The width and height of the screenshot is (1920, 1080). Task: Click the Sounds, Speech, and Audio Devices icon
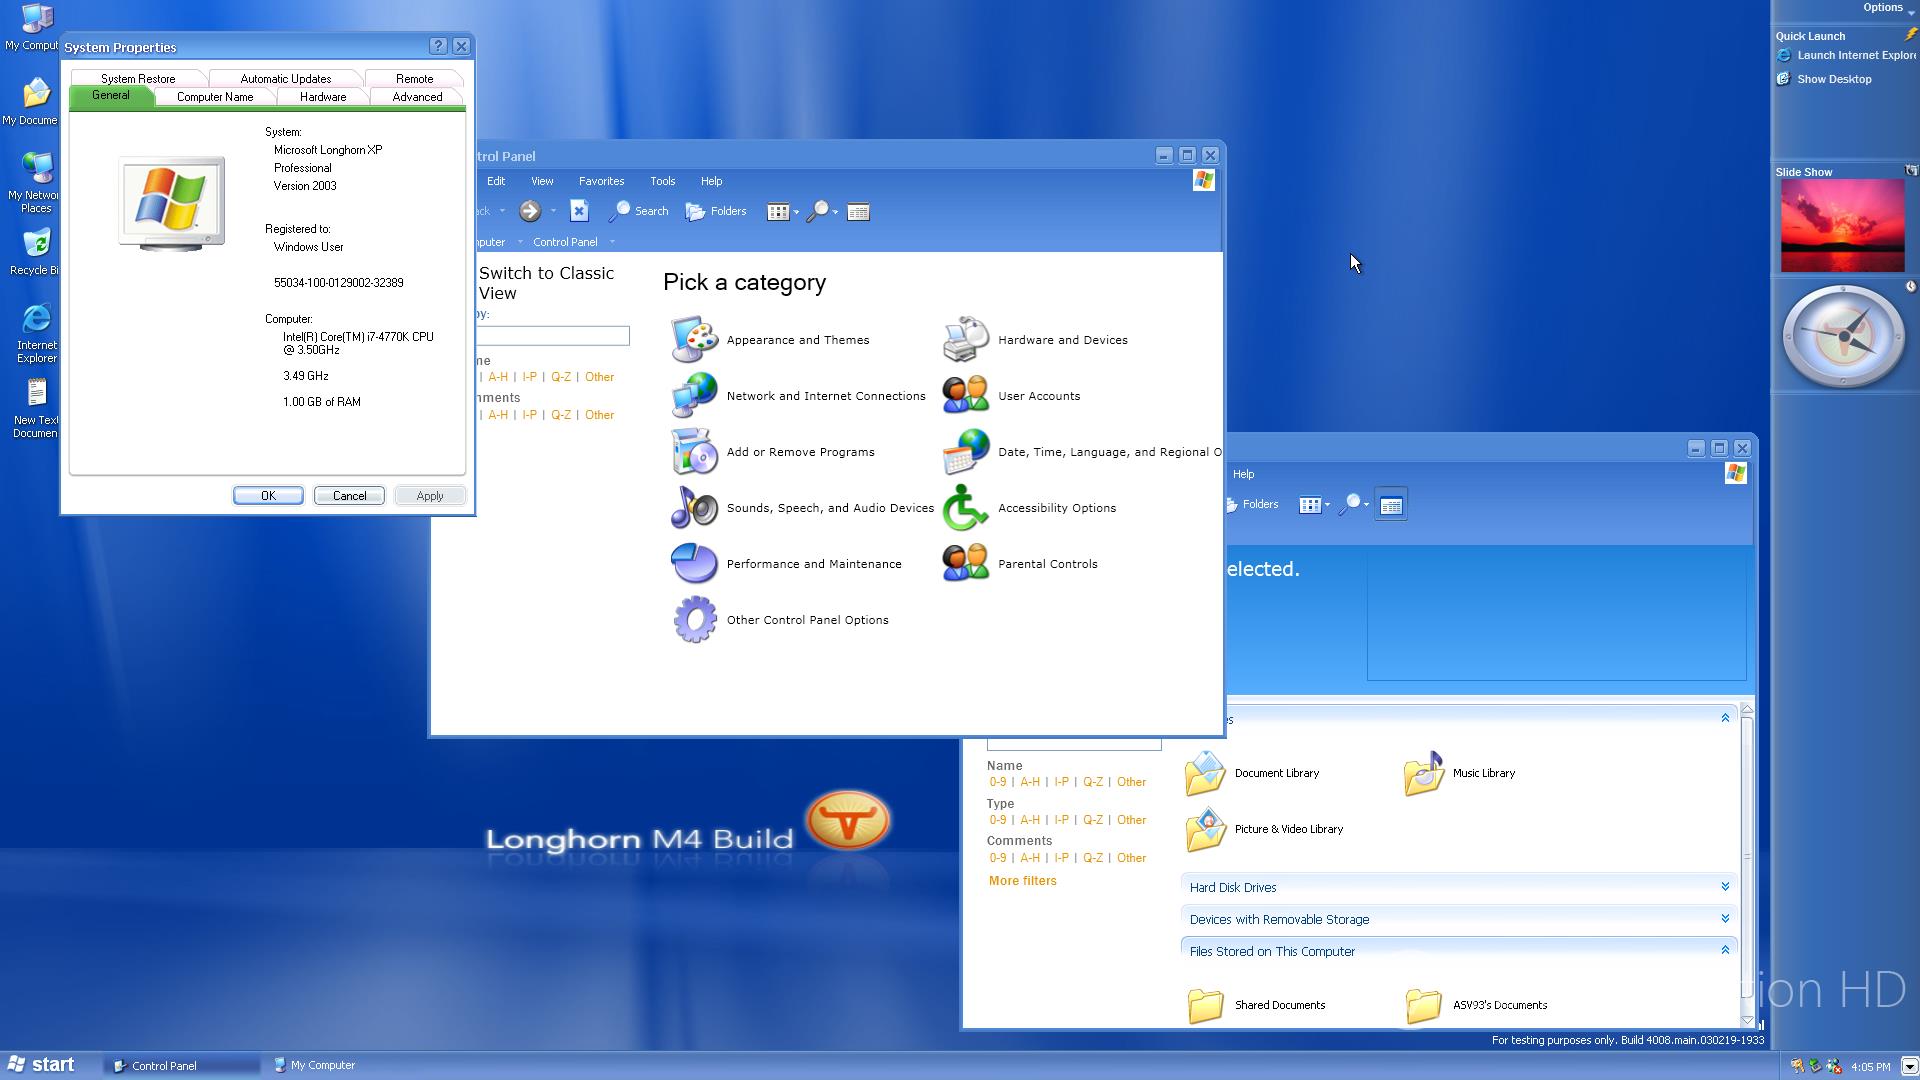694,508
